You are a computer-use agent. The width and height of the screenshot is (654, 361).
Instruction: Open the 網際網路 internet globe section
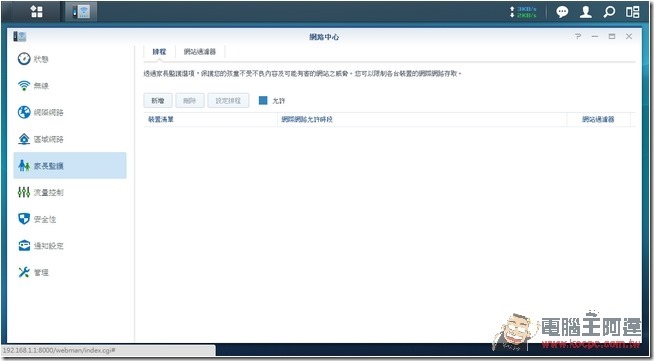(70, 113)
